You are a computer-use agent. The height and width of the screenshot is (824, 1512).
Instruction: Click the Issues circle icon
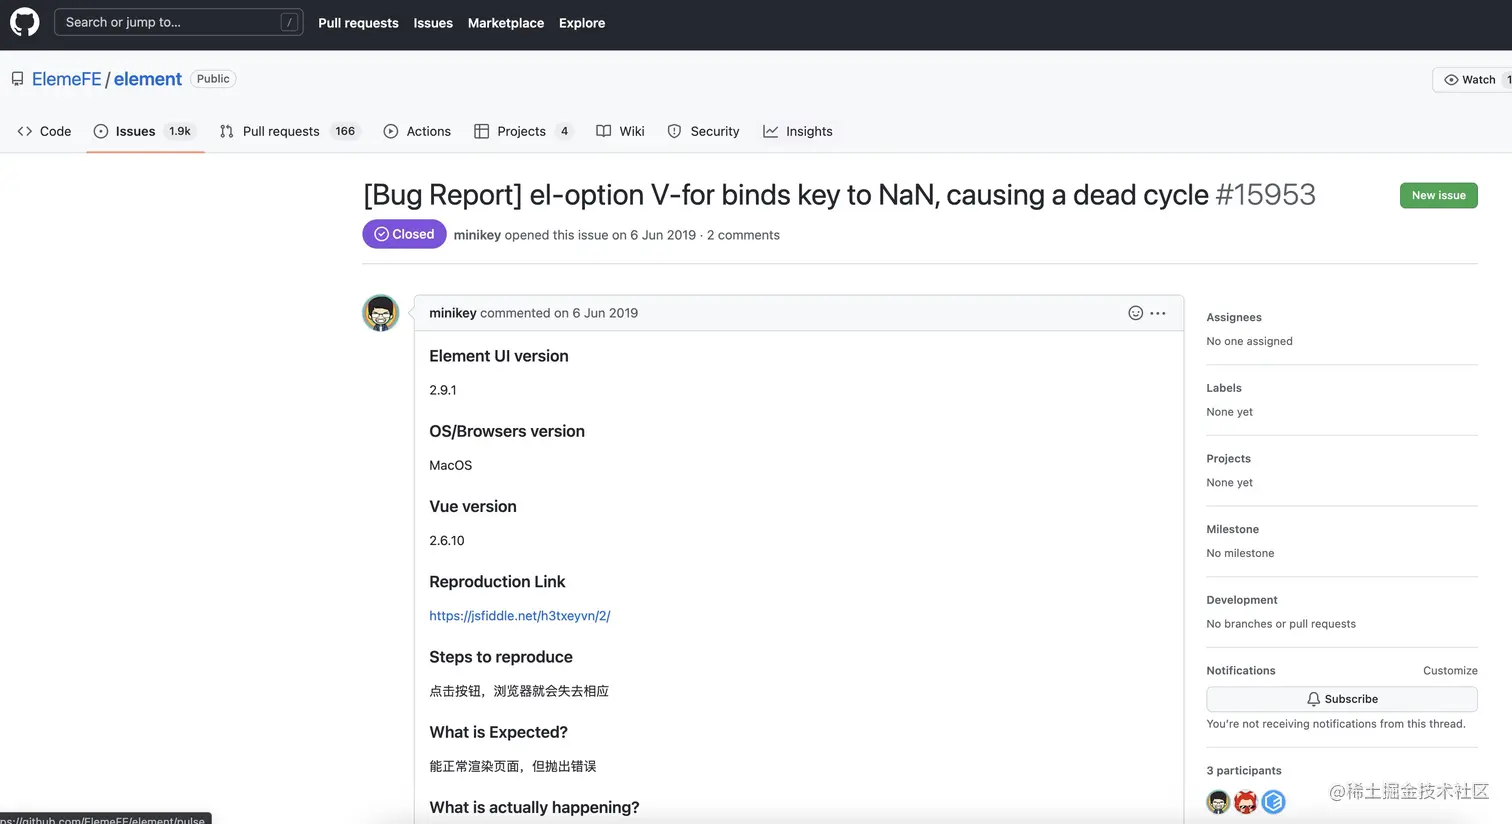tap(101, 131)
